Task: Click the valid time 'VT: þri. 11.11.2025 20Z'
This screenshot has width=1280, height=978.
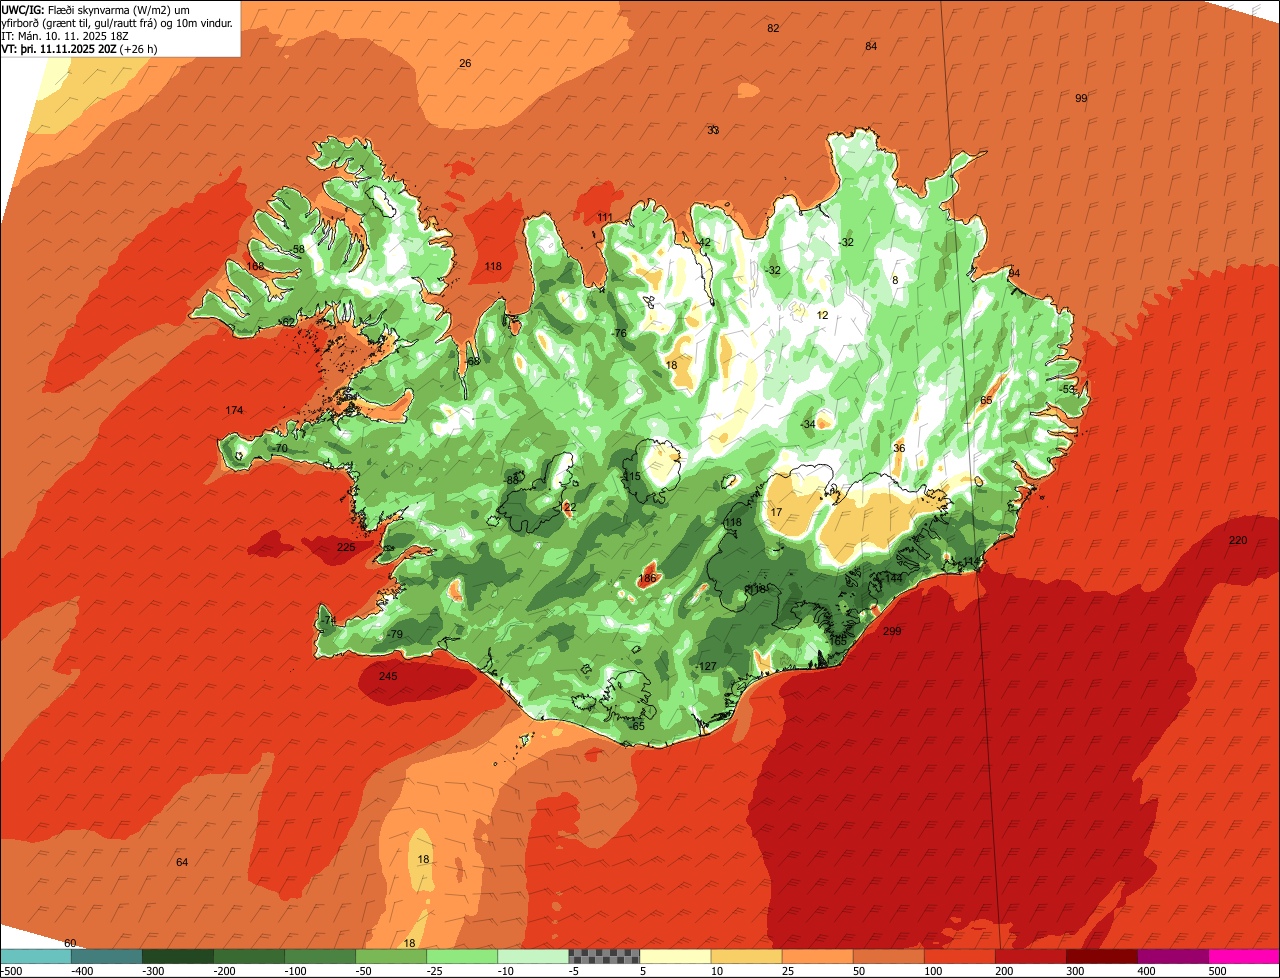Action: click(x=59, y=48)
